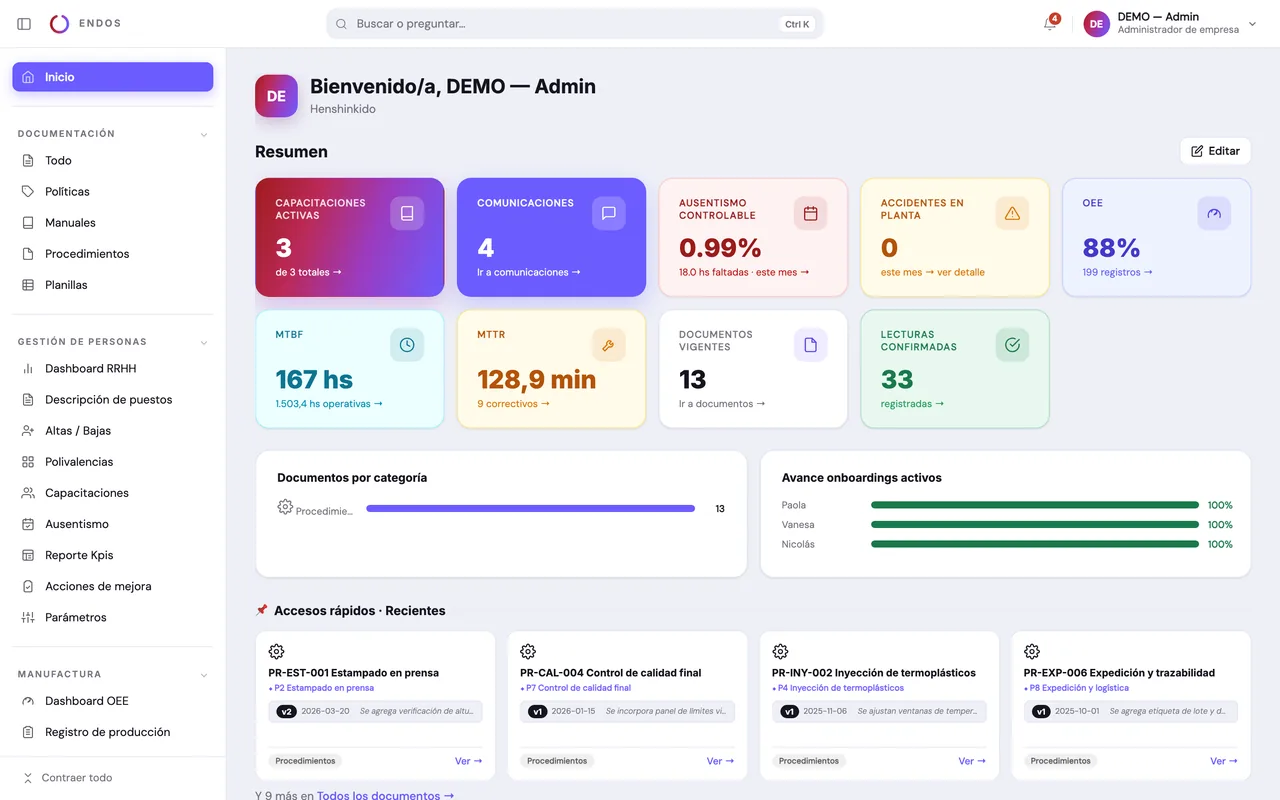Go to Descripción de puestos
1280x800 pixels.
pos(113,399)
